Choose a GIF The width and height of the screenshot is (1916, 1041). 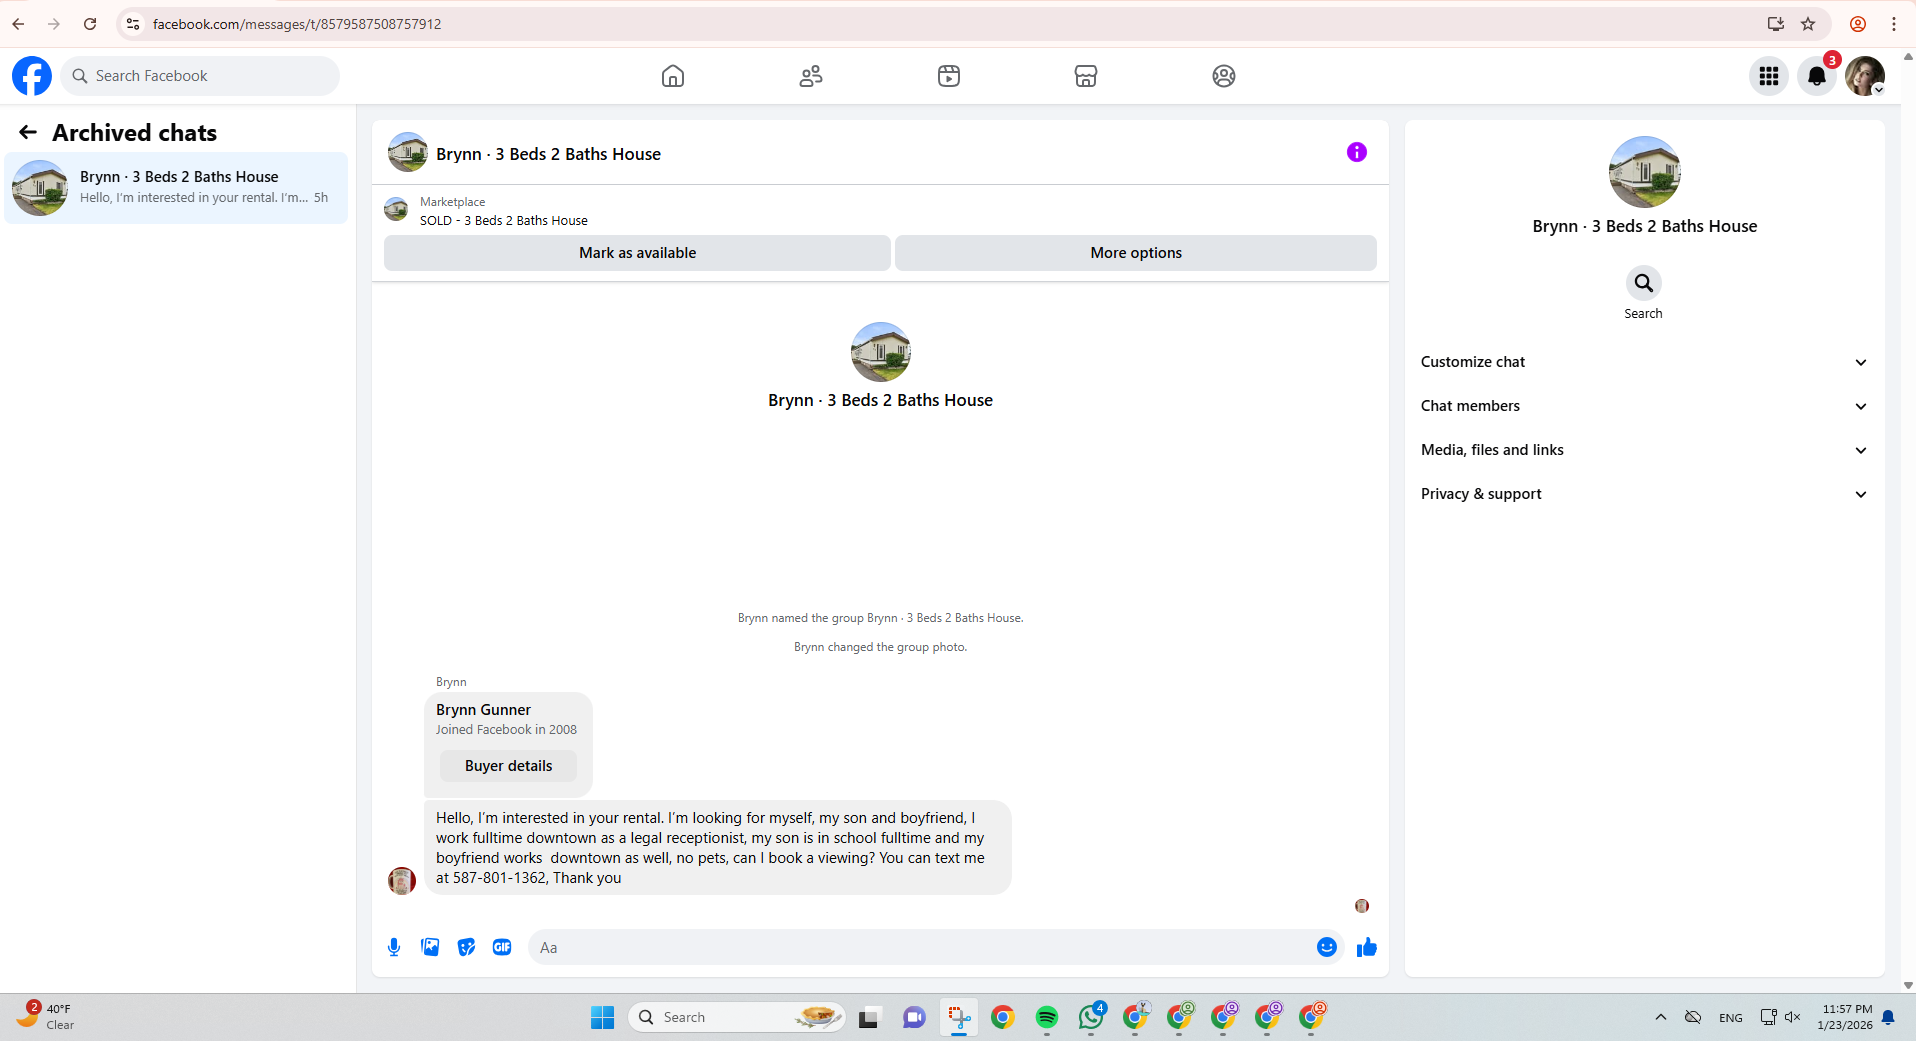[502, 947]
